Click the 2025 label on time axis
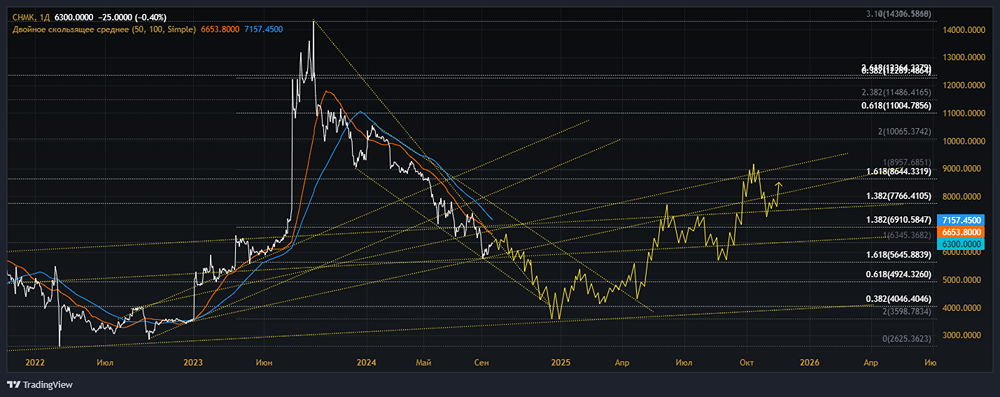 (x=560, y=362)
